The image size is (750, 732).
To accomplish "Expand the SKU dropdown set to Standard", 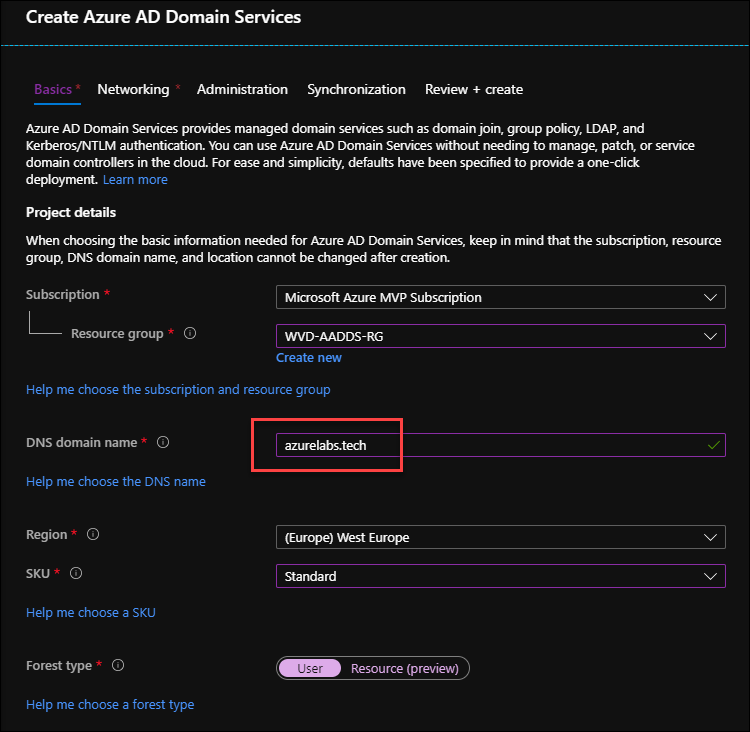I will pyautogui.click(x=501, y=576).
